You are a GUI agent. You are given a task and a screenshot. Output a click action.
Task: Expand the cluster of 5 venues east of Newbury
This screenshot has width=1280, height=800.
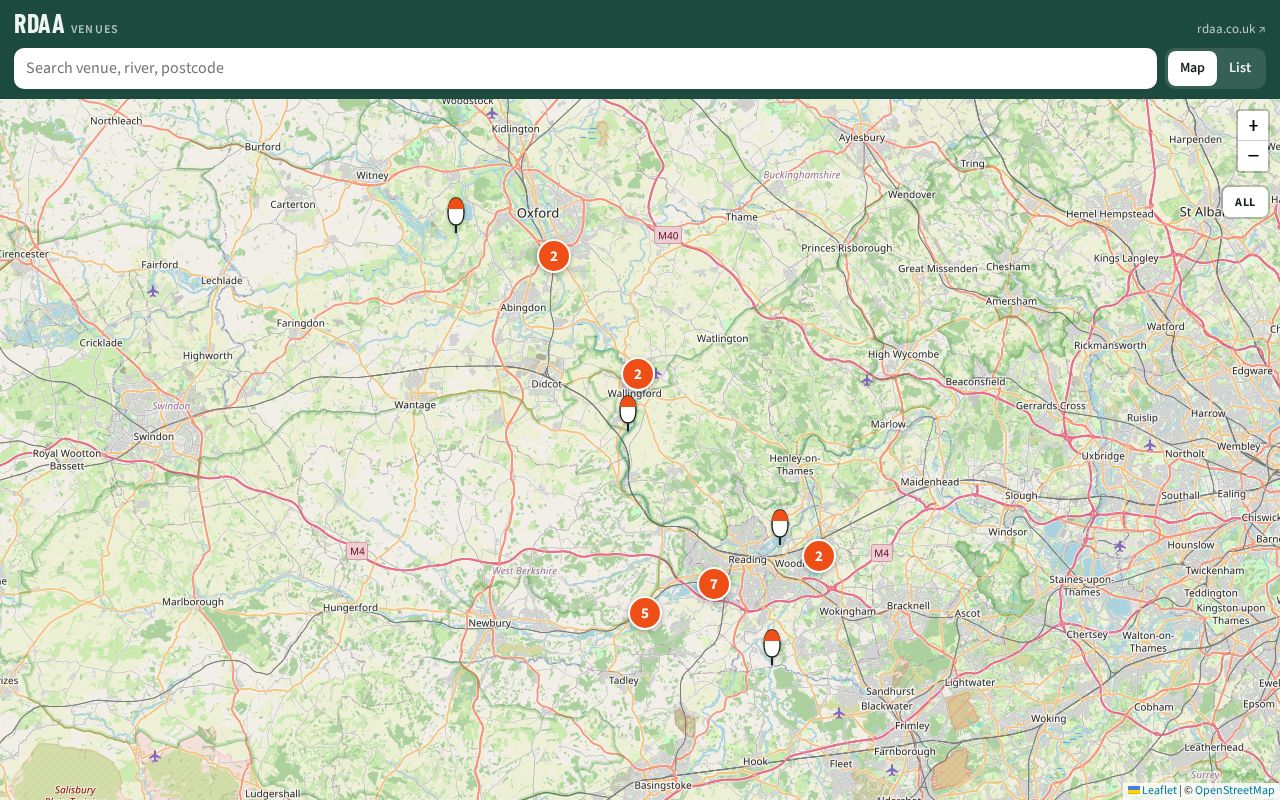coord(645,613)
